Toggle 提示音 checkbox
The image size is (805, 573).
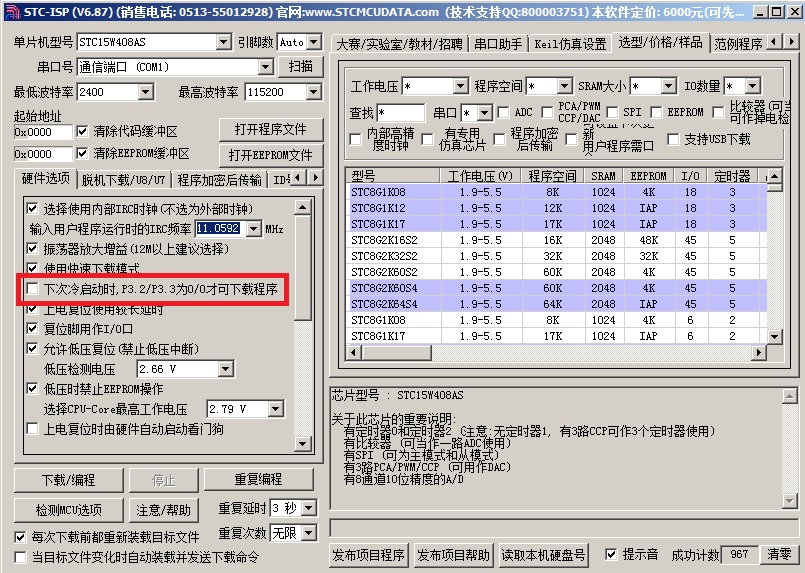click(x=611, y=555)
